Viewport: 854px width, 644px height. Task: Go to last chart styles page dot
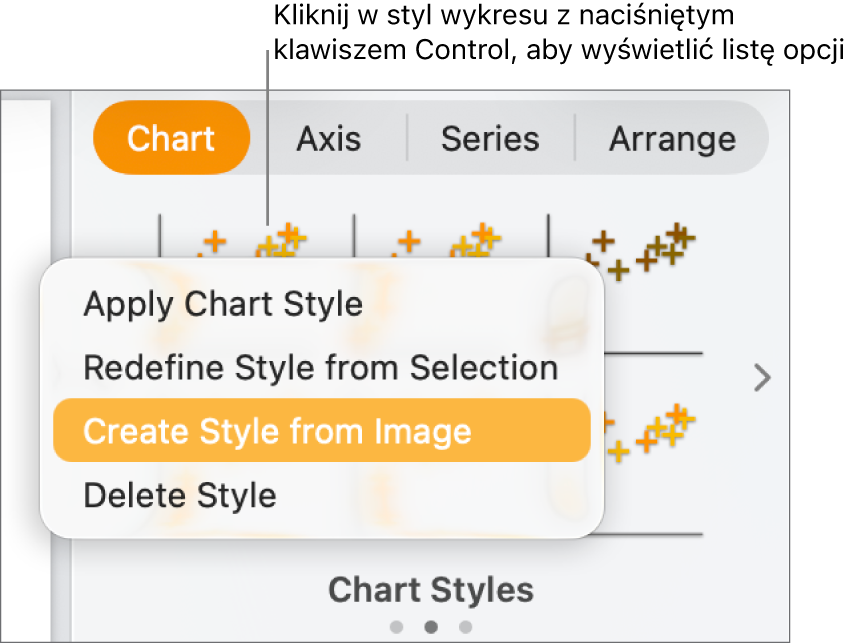[x=465, y=627]
